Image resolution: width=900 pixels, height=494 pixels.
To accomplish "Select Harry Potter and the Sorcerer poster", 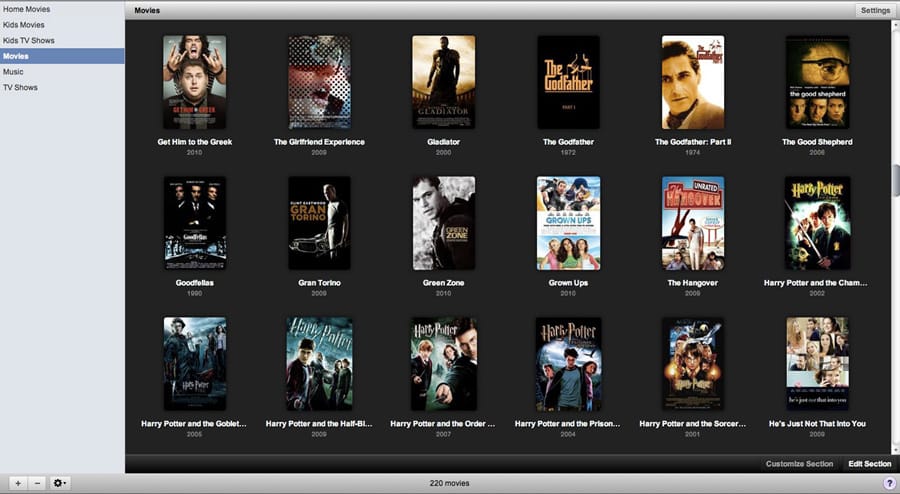I will point(693,364).
